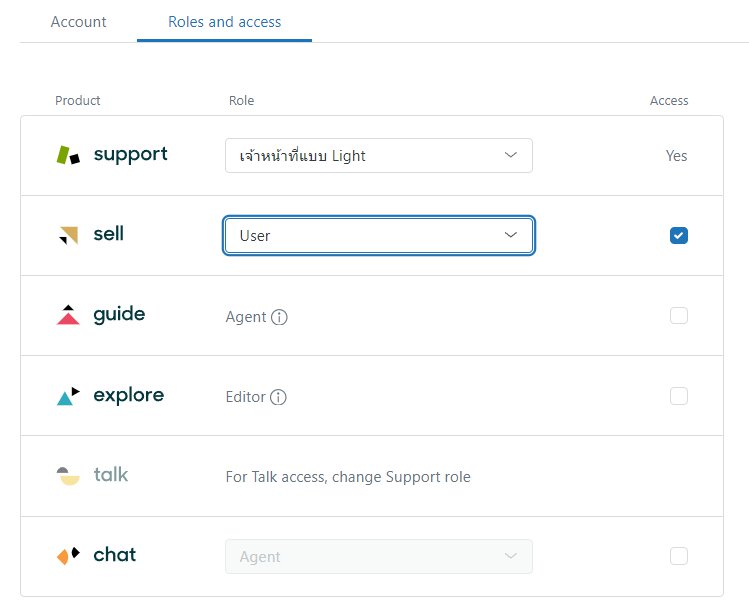The width and height of the screenshot is (749, 615).
Task: Click the 'guide' product name
Action: click(119, 315)
